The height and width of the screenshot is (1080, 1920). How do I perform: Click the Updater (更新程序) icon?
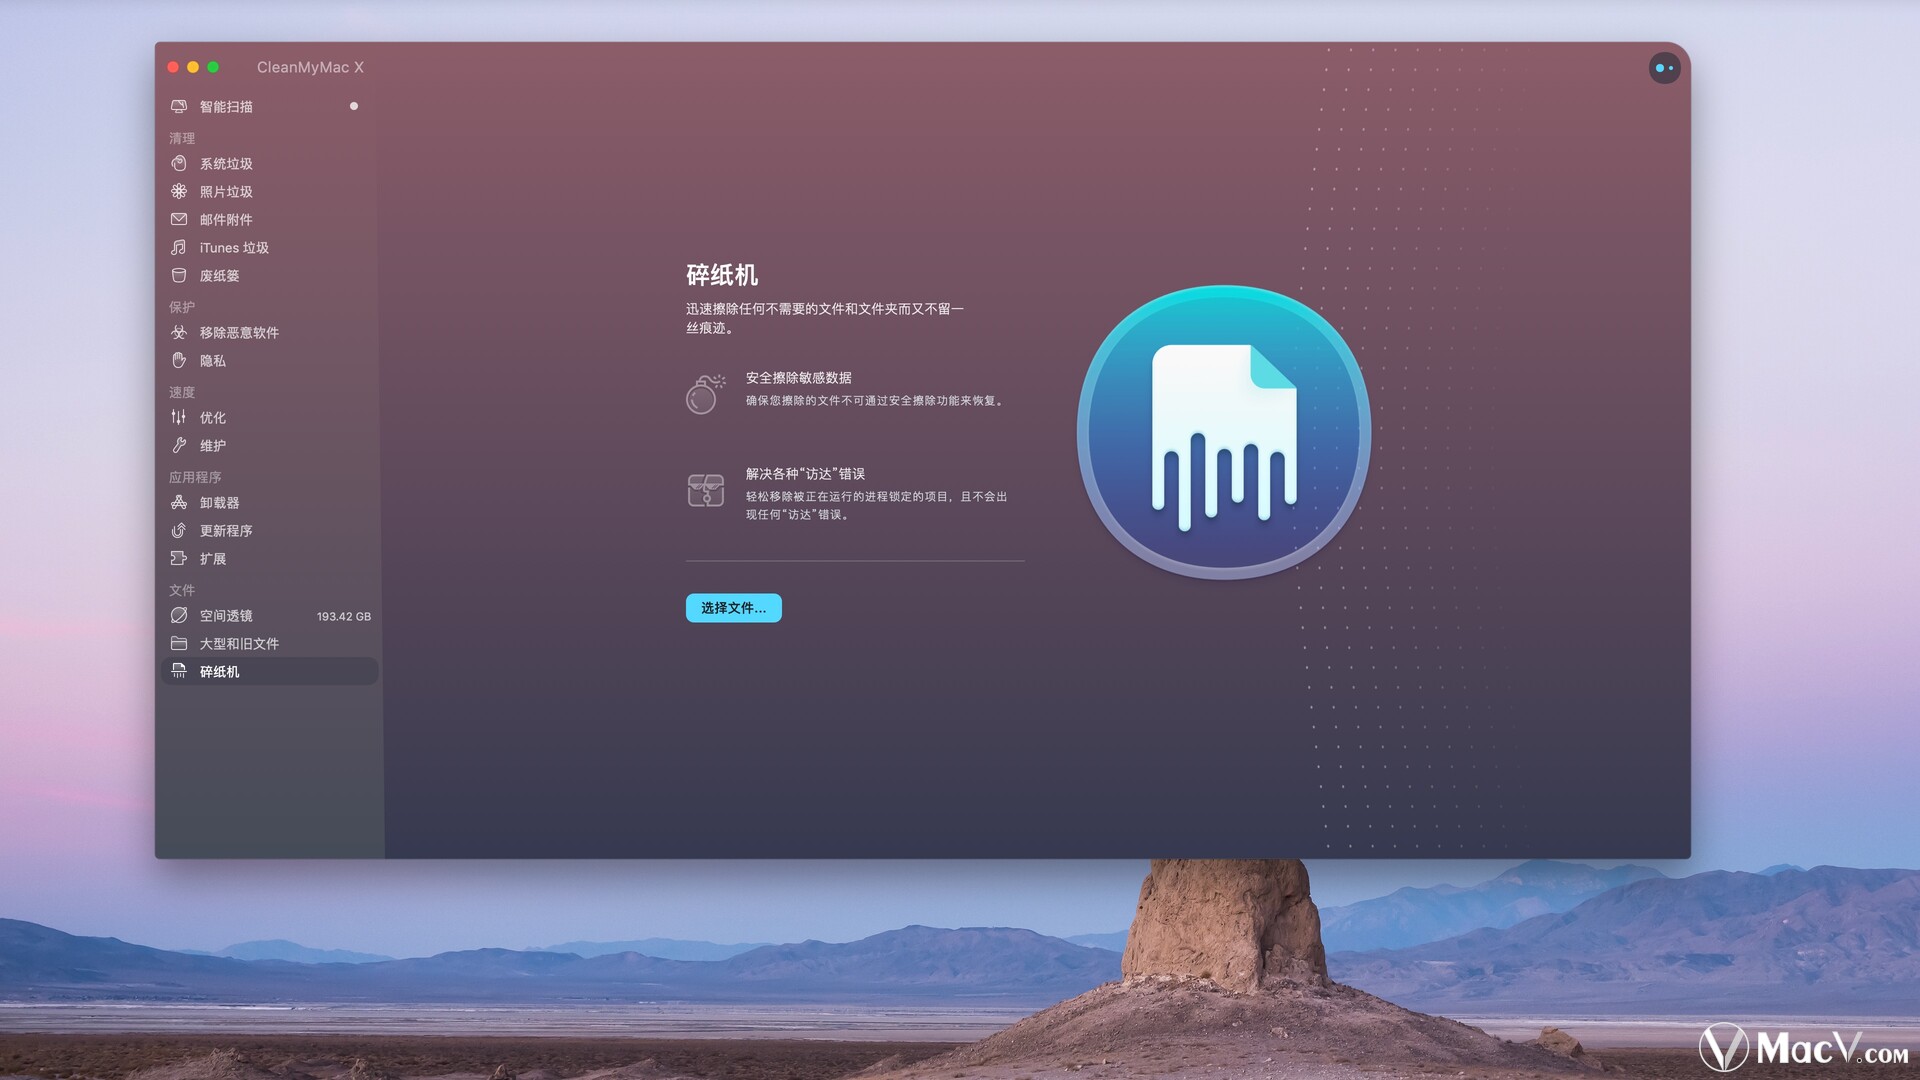pyautogui.click(x=179, y=530)
